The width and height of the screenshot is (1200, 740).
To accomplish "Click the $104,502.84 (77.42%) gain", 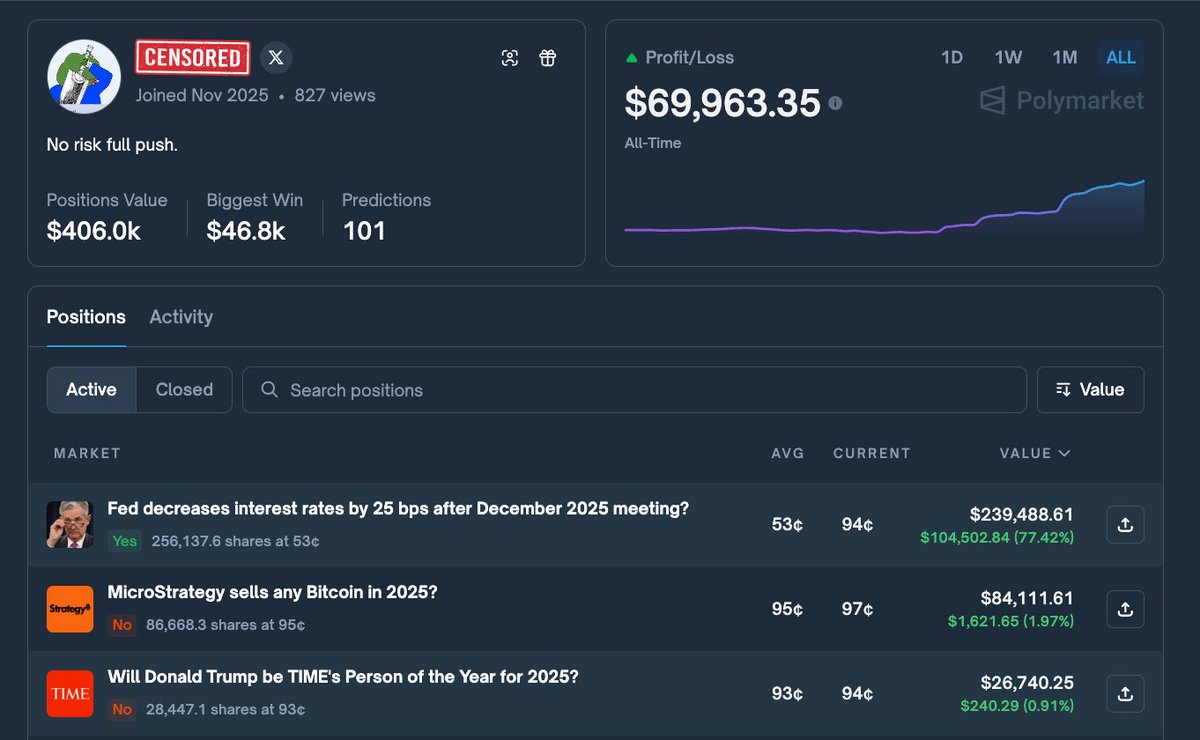I will pyautogui.click(x=997, y=537).
